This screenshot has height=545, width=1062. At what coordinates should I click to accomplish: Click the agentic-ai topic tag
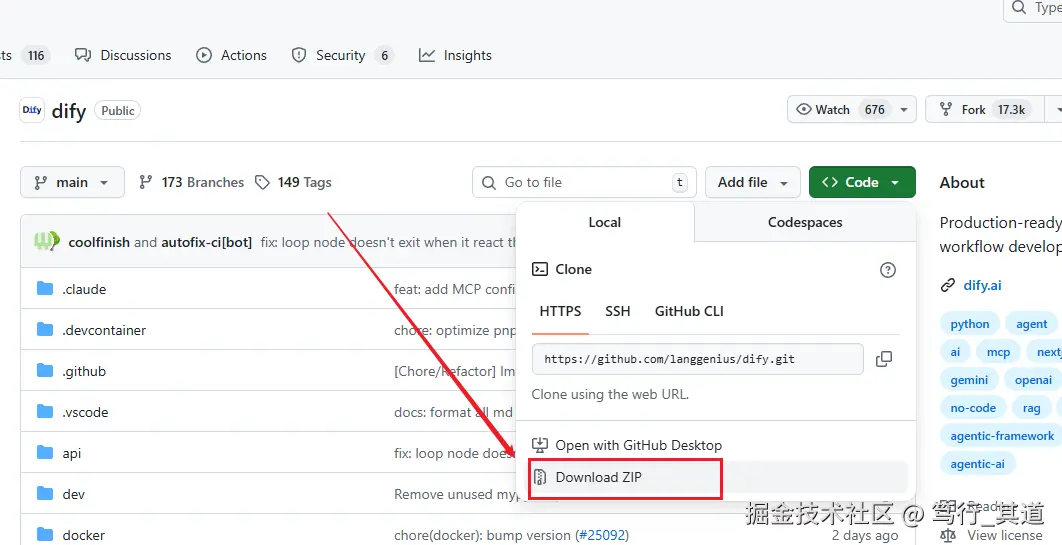click(977, 464)
